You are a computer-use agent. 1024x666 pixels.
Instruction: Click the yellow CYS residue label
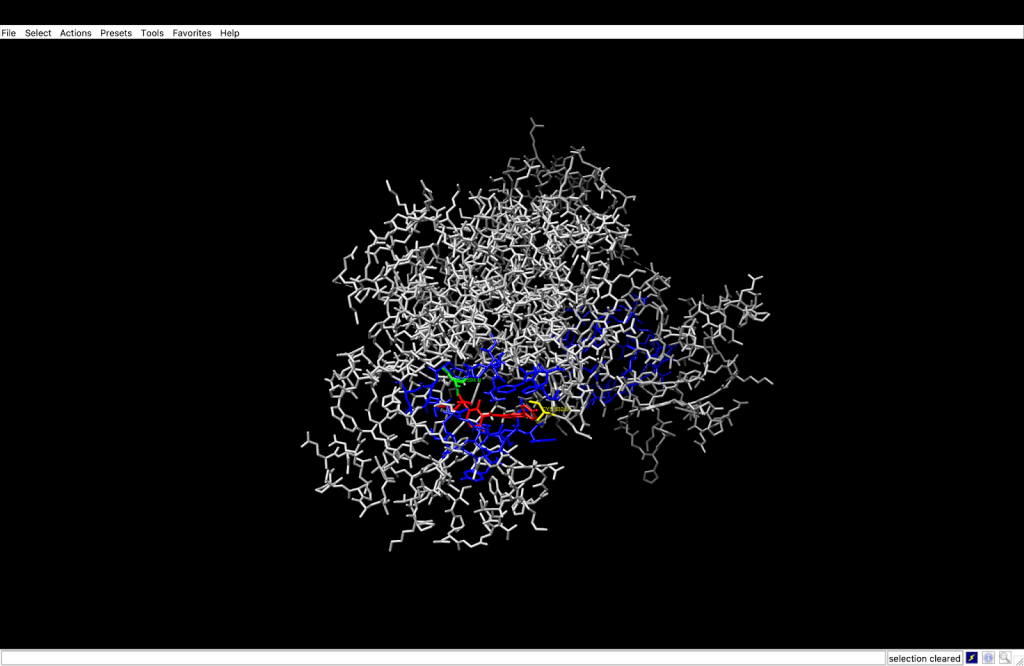coord(557,409)
